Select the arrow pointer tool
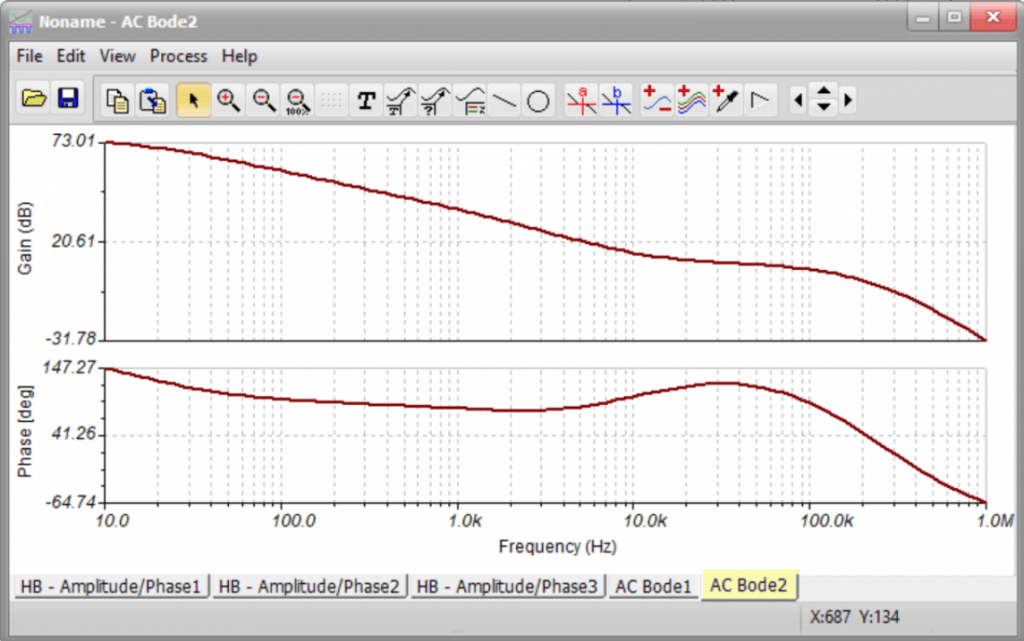This screenshot has height=641, width=1024. pyautogui.click(x=194, y=100)
